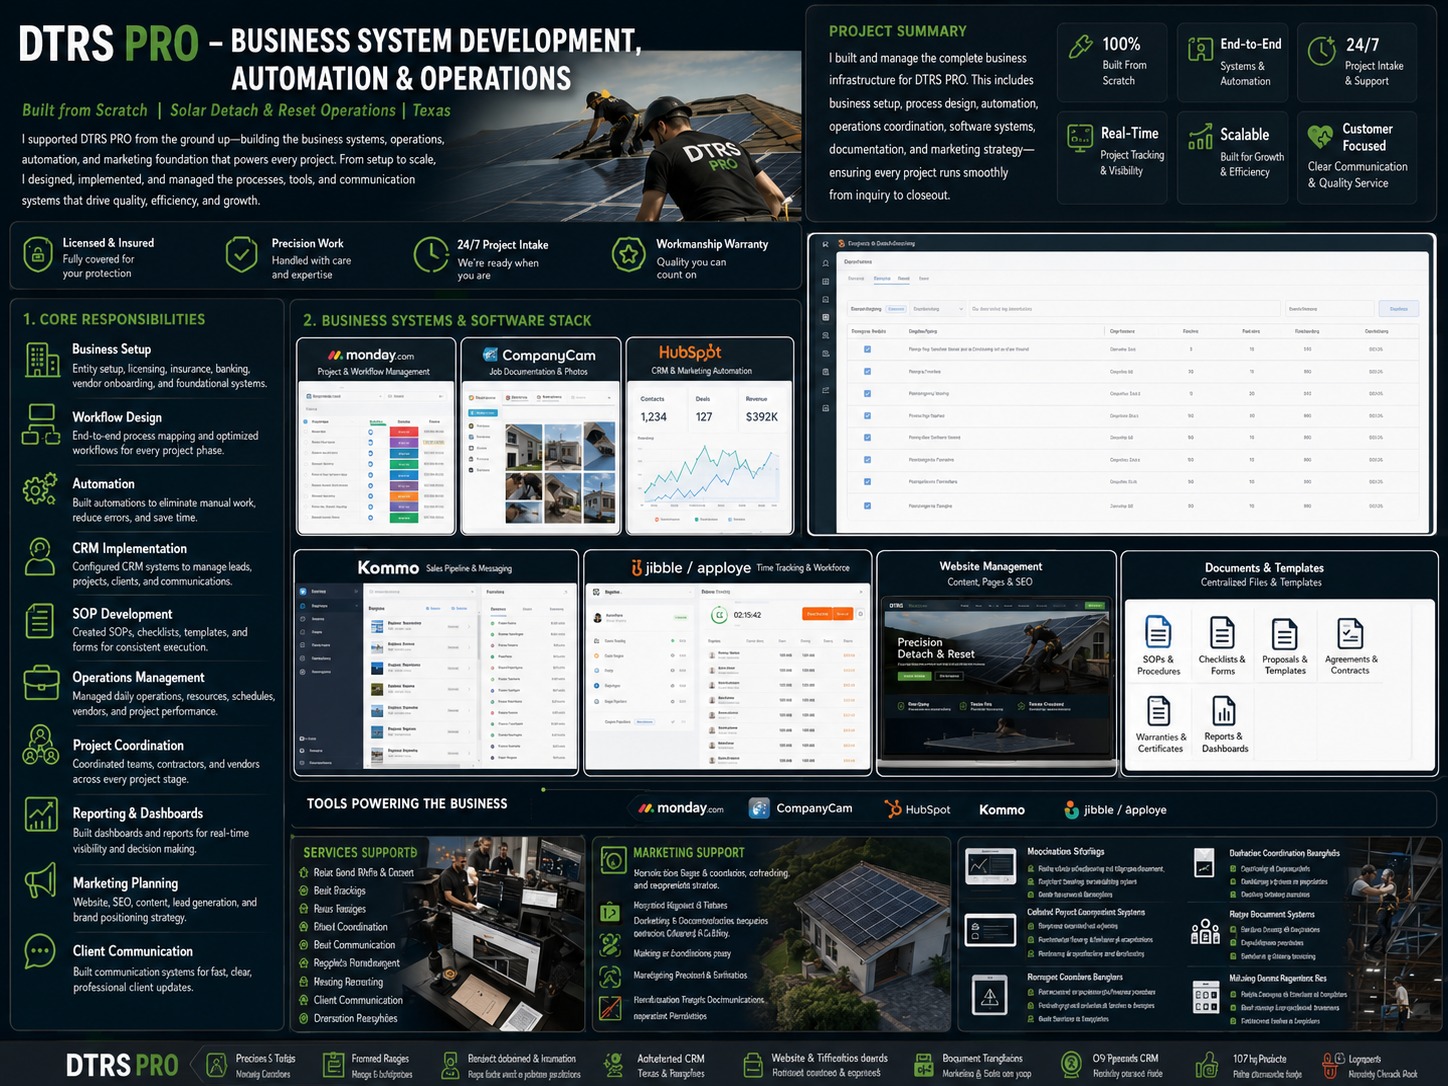1448x1086 pixels.
Task: Click the dashboard's wide search input field
Action: (x=1124, y=309)
